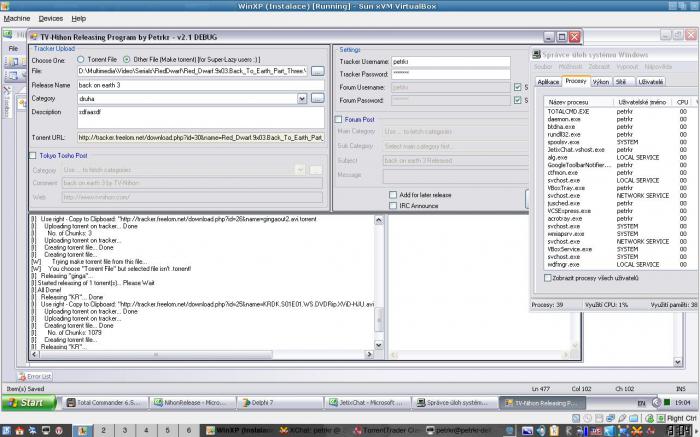This screenshot has width=700, height=437.
Task: Open the File menu of background IDE window
Action: (13, 48)
